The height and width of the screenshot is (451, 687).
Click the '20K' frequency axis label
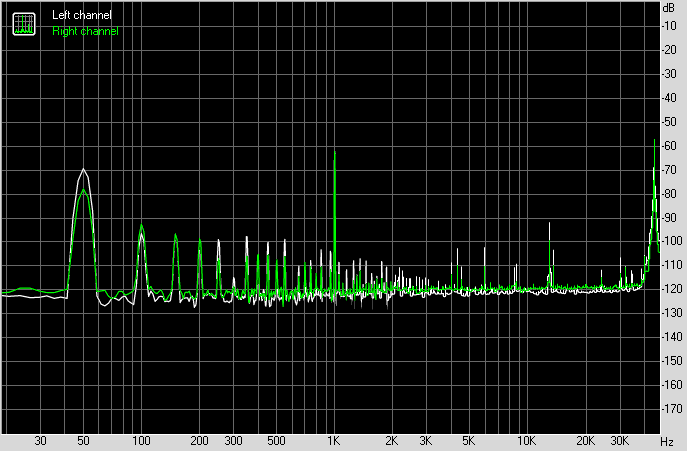[585, 440]
